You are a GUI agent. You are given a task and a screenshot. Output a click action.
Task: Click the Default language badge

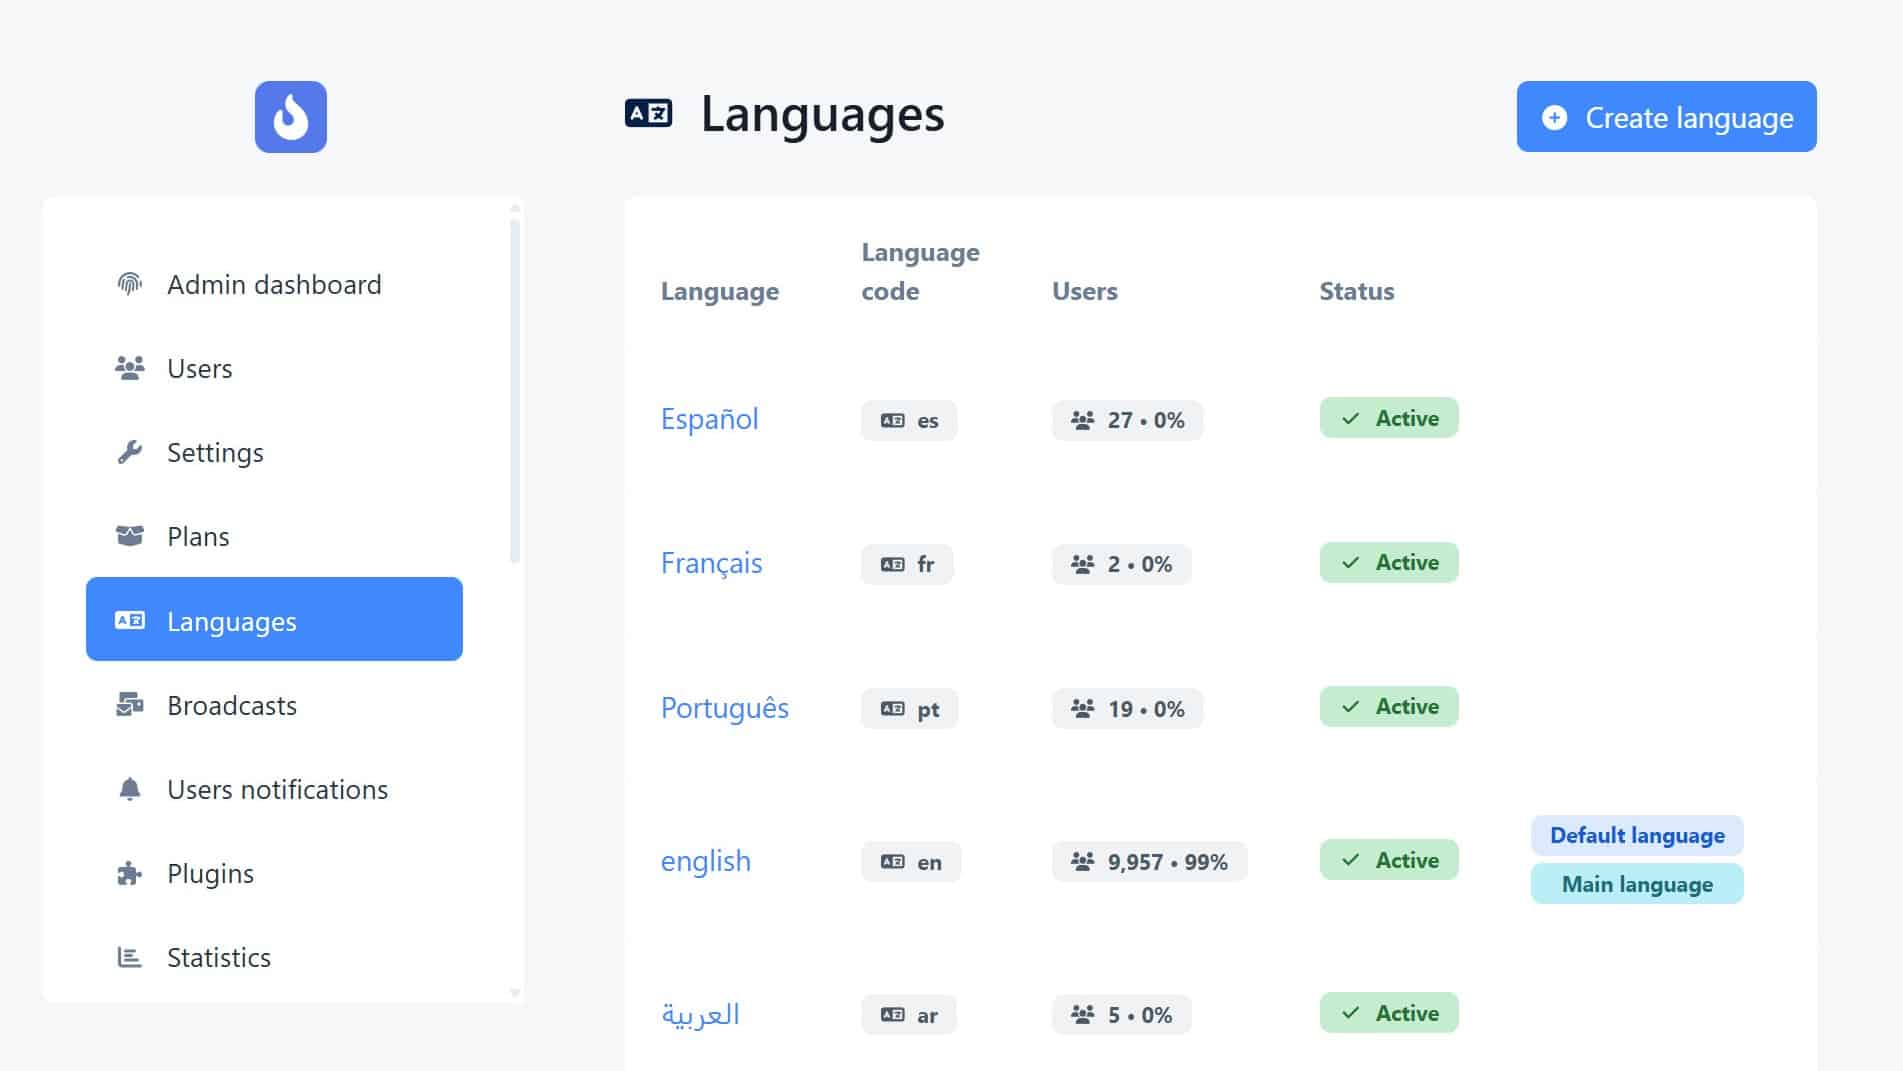pos(1637,835)
